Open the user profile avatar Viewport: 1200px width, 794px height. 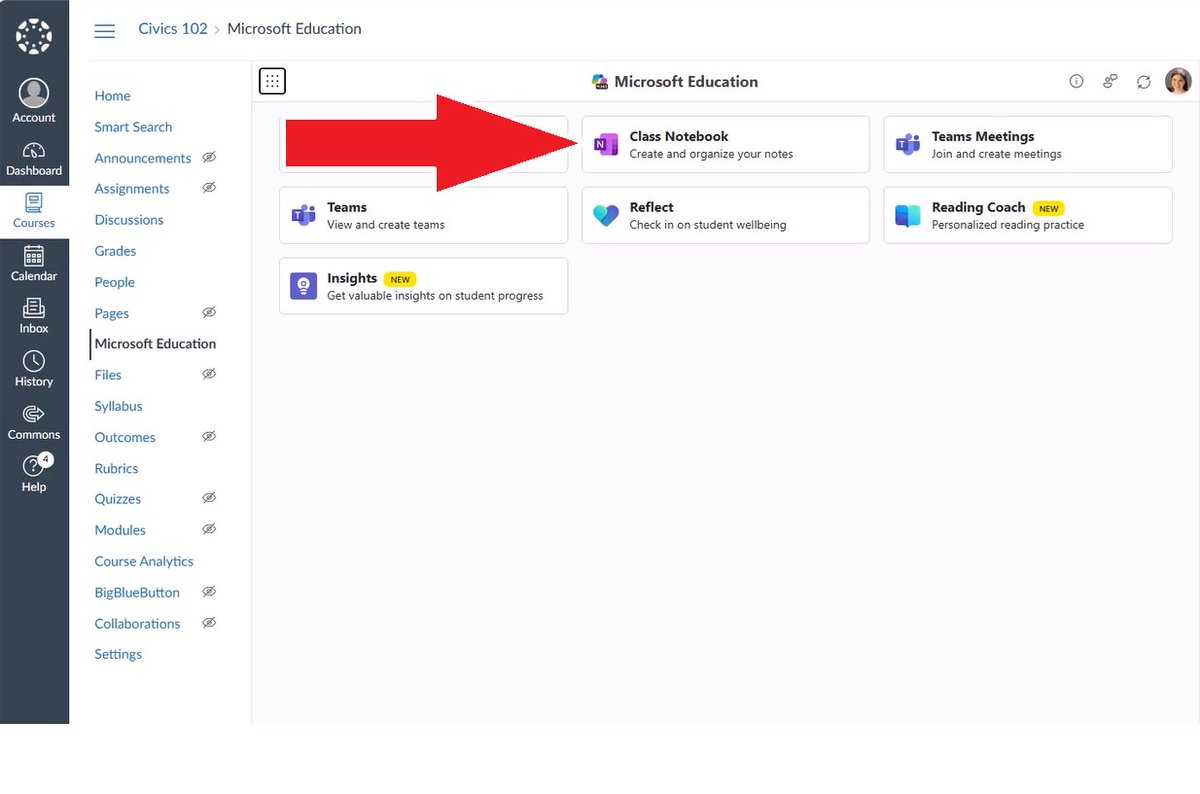click(x=1179, y=81)
